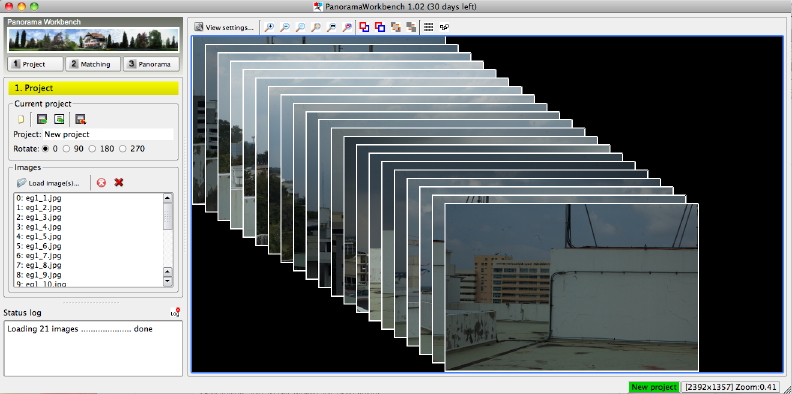Click the red X remove all images icon
This screenshot has width=792, height=394.
(x=119, y=182)
